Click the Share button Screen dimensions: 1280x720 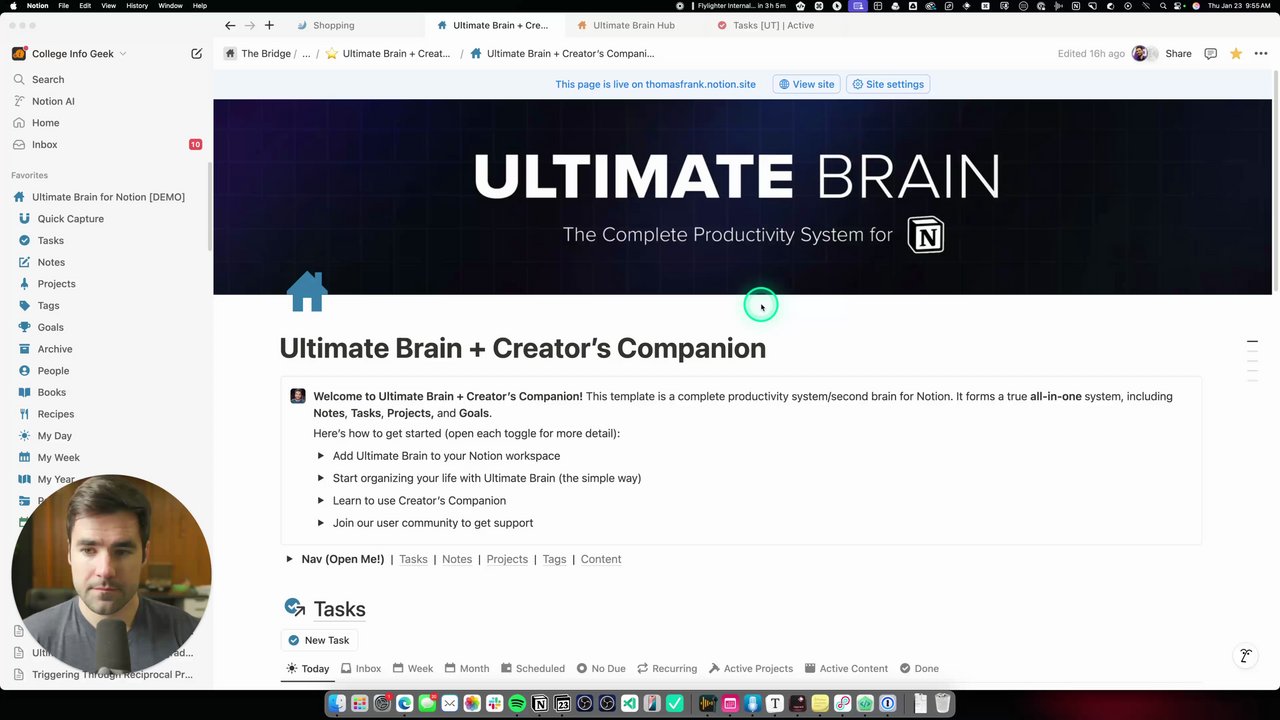coord(1178,54)
